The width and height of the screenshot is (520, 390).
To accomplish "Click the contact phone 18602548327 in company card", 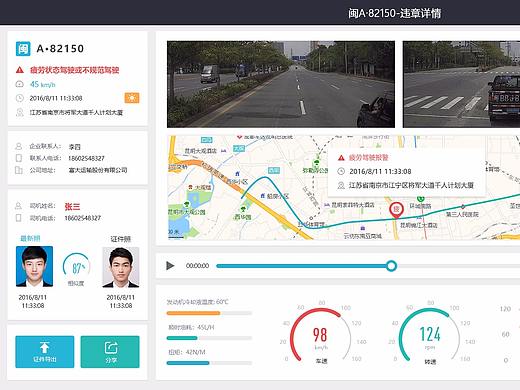I will (86, 158).
